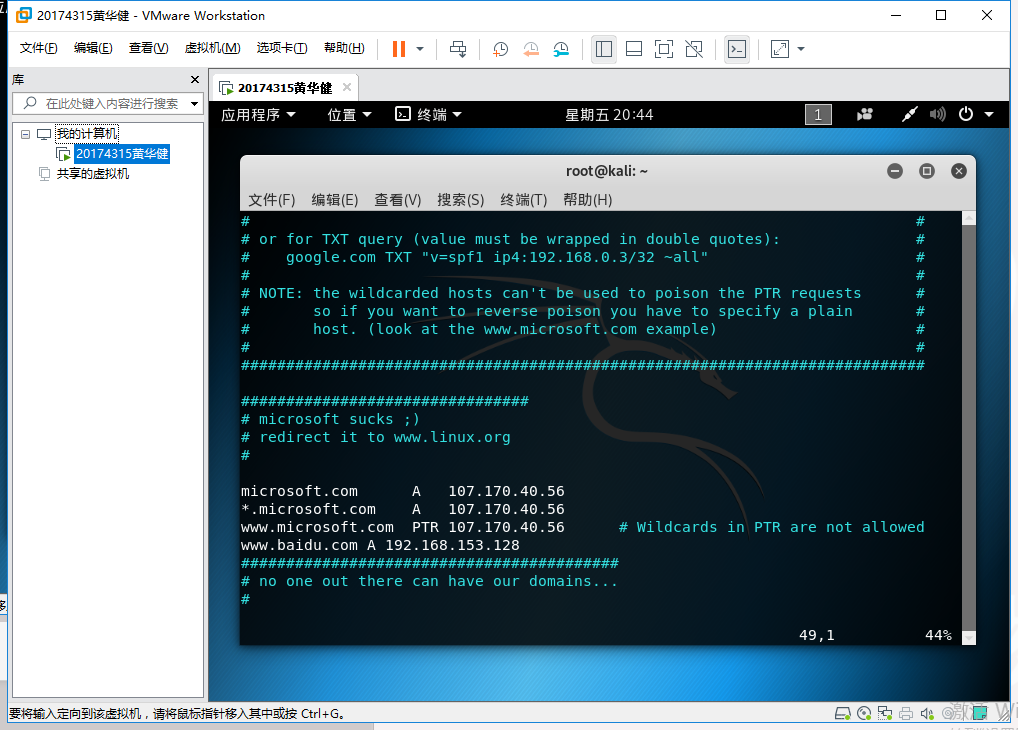Open the 虚拟机(M) menu
The width and height of the screenshot is (1018, 730).
click(212, 48)
